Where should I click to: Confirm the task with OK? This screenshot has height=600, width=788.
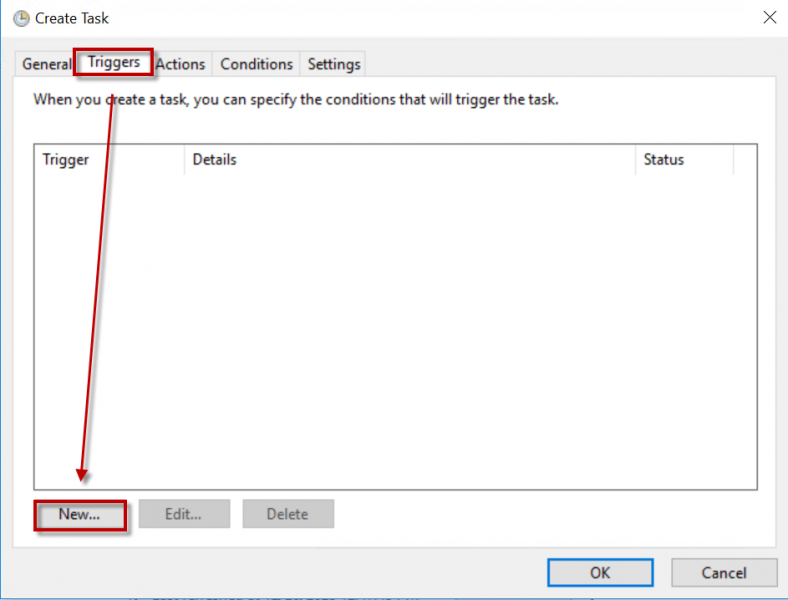point(600,573)
